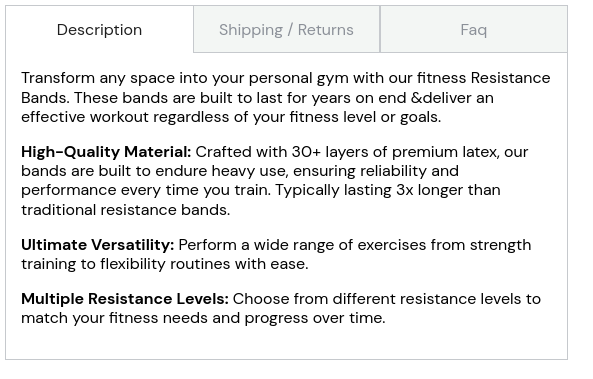
Task: Click the bold Ultimate Versatility heading
Action: click(x=98, y=245)
